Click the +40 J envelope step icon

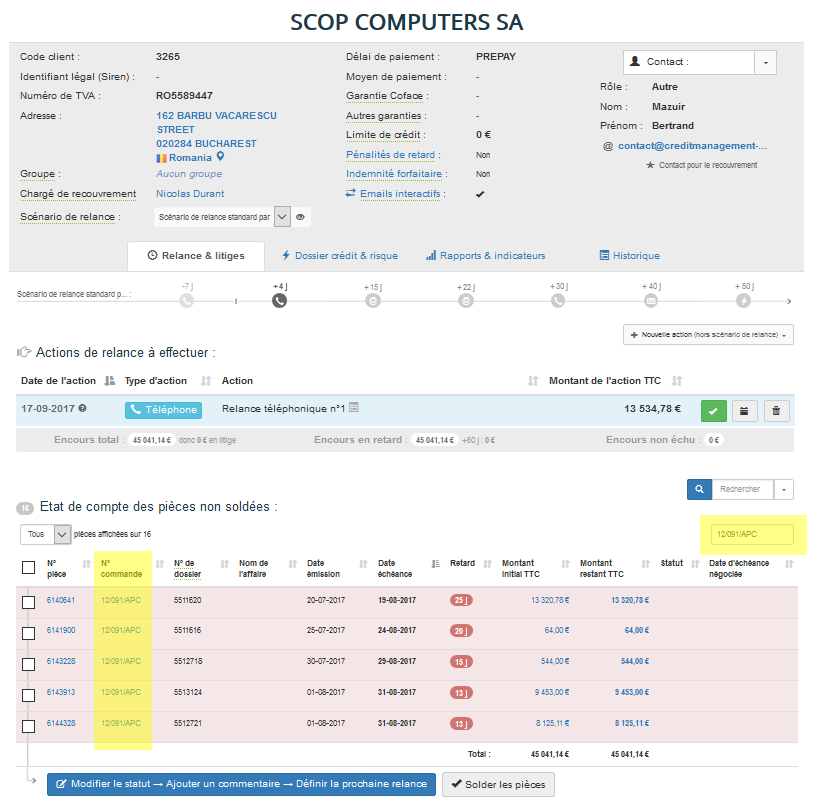[651, 300]
